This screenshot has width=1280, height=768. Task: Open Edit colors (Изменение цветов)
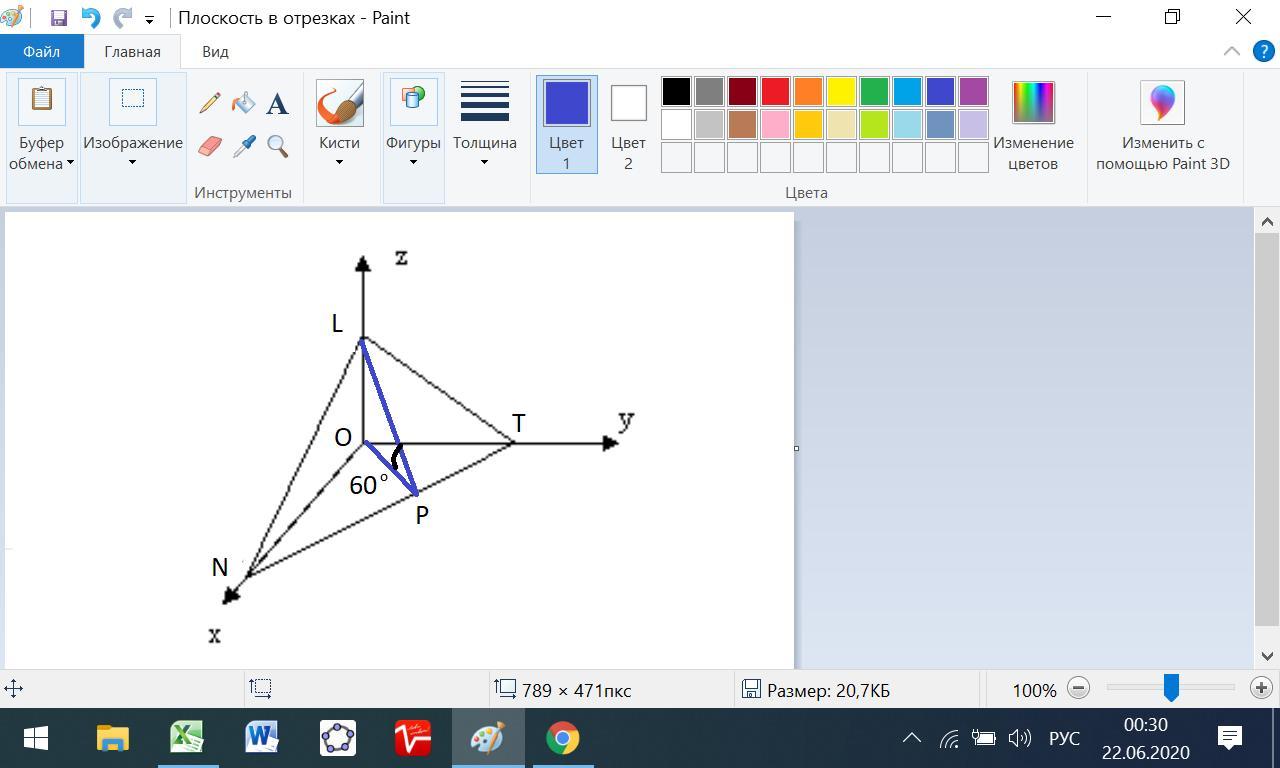coord(1033,125)
